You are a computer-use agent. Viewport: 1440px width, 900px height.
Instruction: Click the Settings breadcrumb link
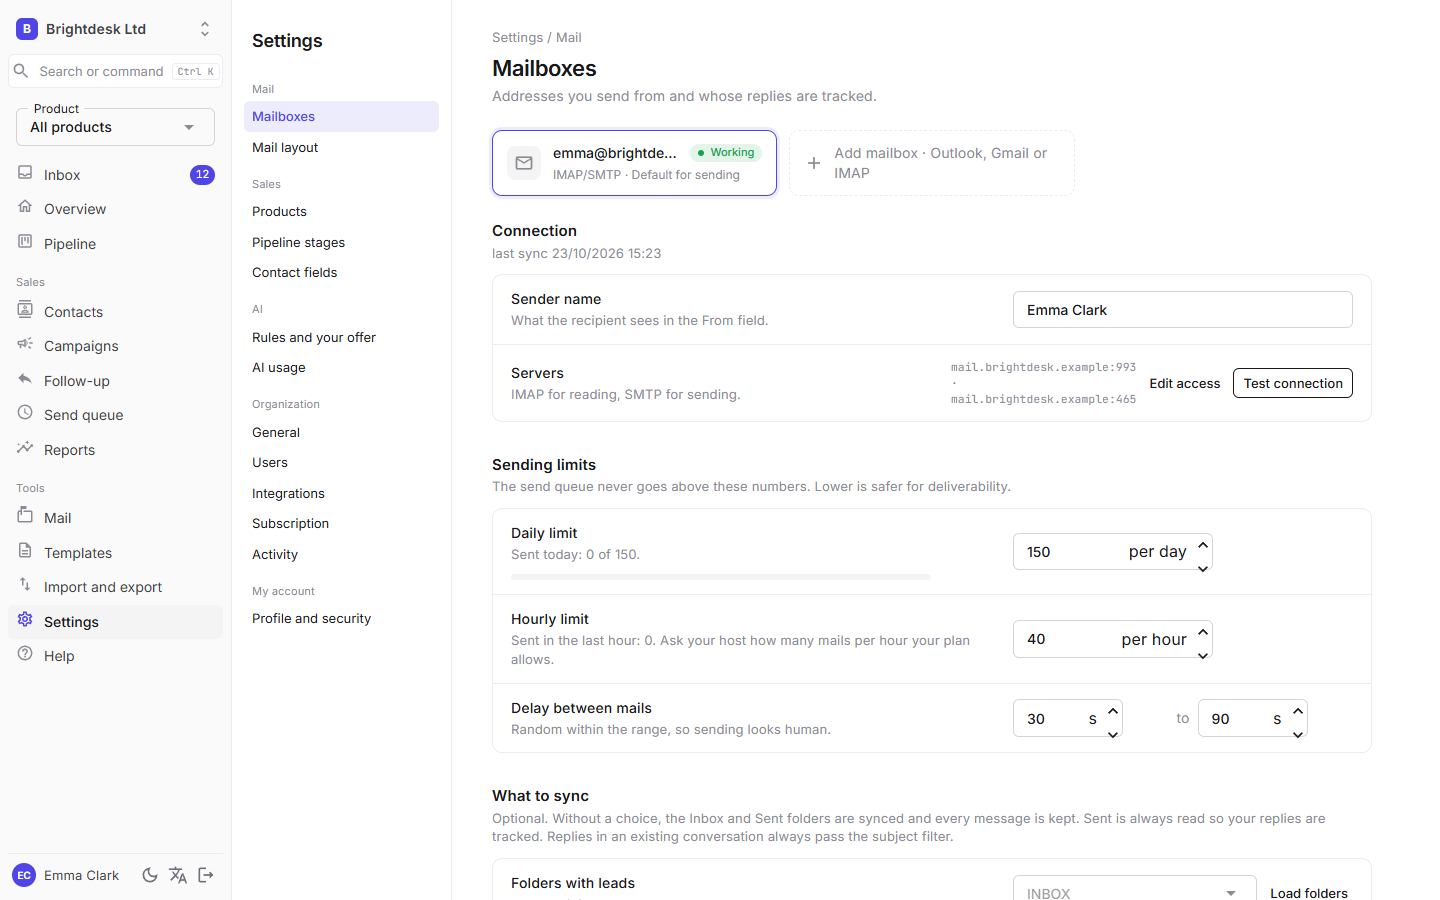pos(517,37)
